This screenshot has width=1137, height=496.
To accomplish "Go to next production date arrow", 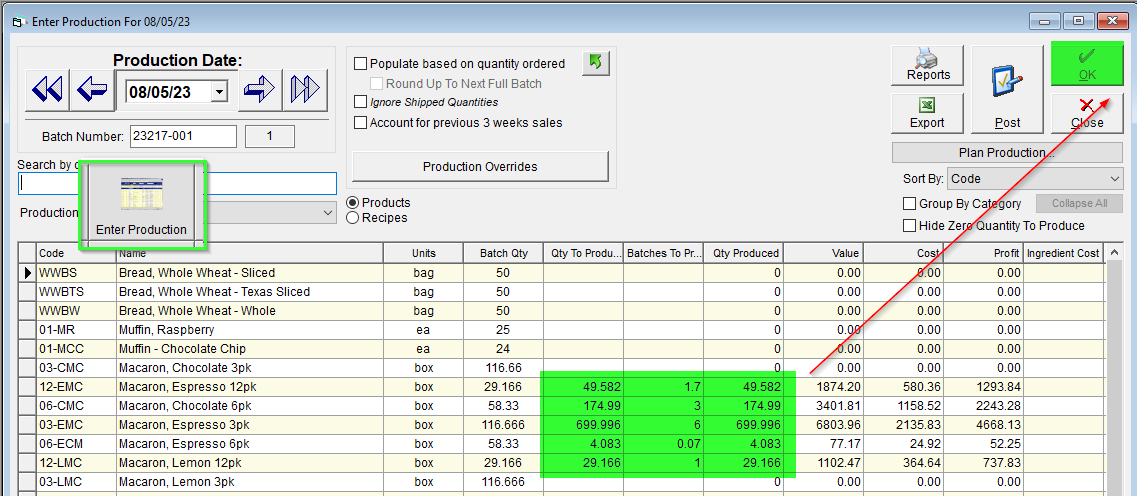I will click(x=260, y=89).
